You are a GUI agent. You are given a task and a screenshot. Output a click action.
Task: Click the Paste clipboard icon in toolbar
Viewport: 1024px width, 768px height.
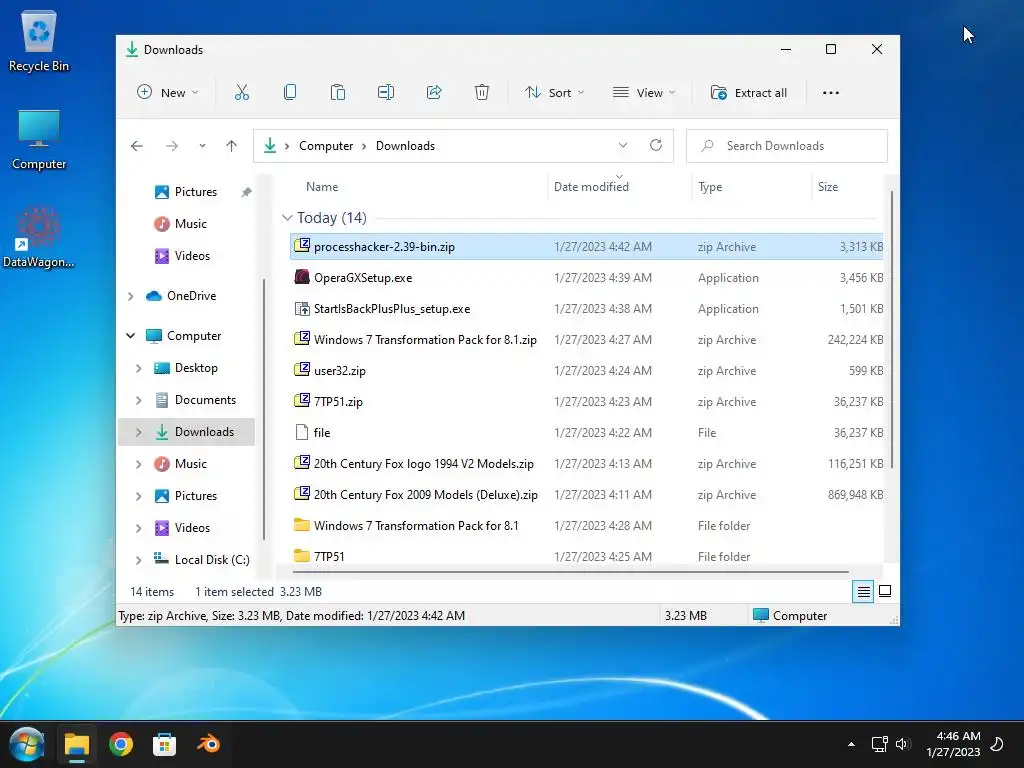[x=338, y=93]
